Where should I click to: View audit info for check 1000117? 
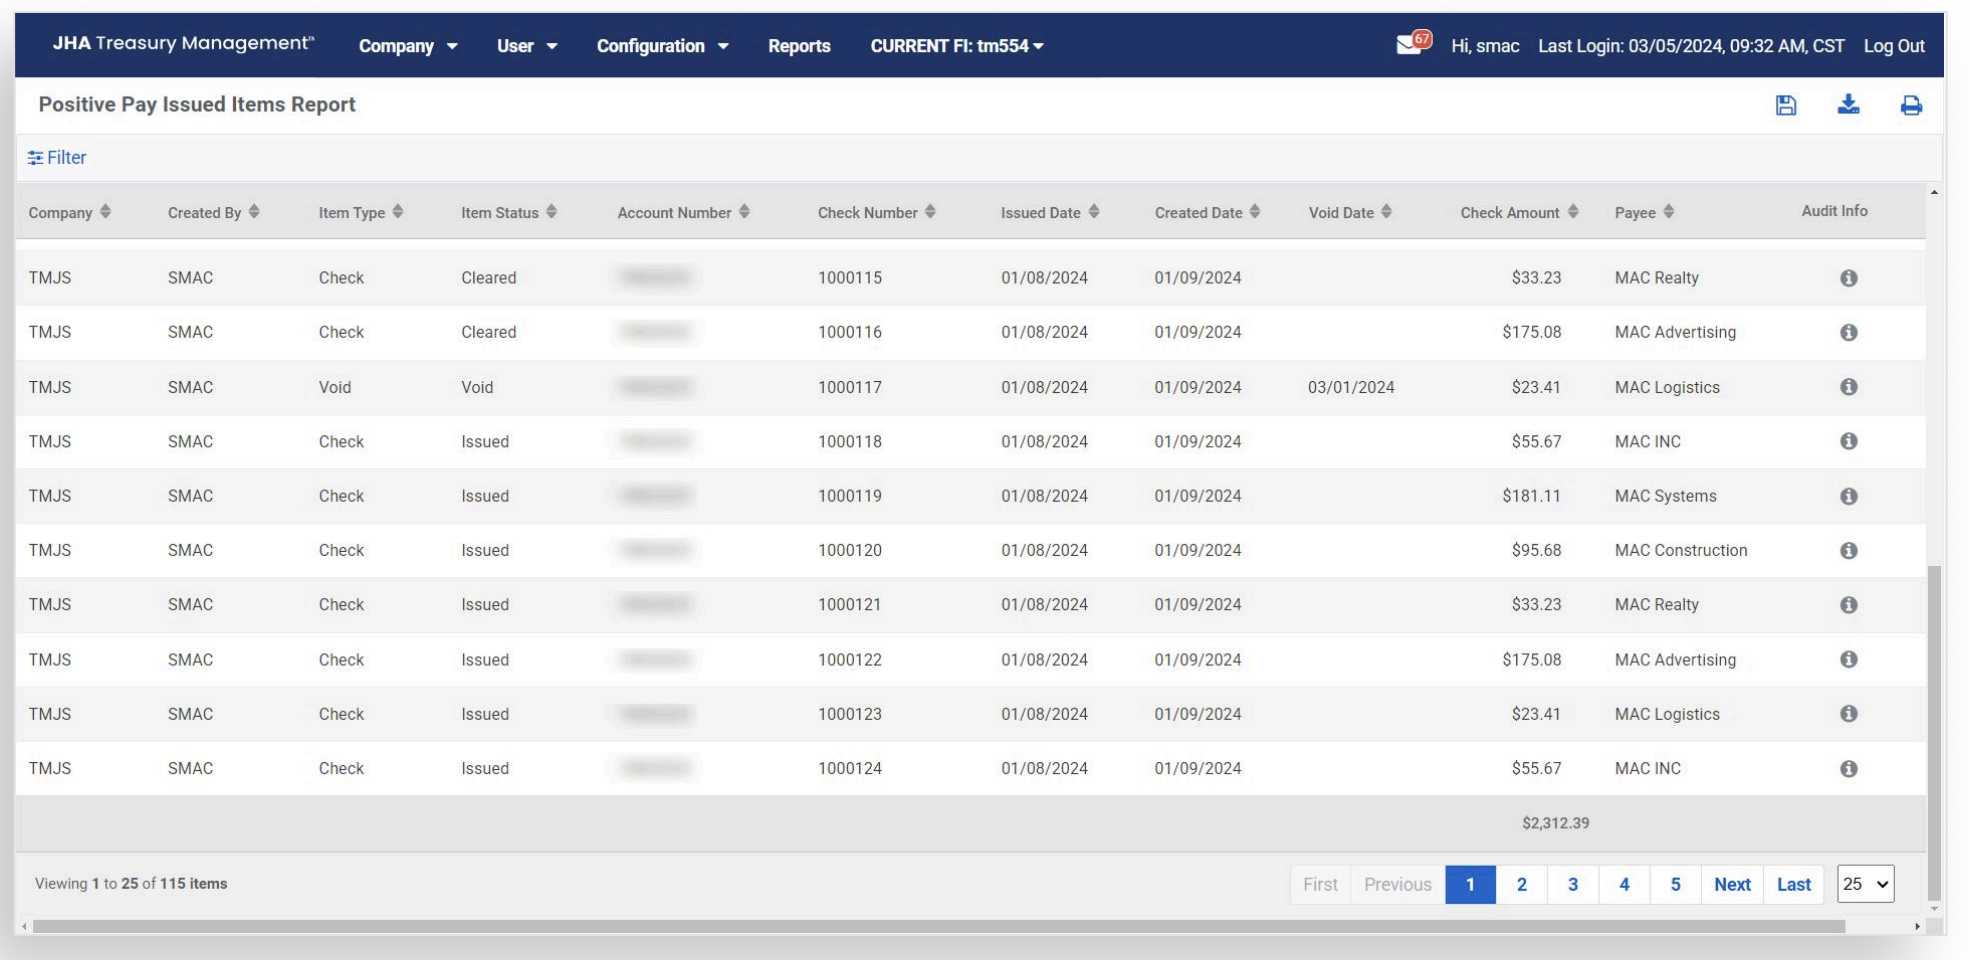[1848, 387]
